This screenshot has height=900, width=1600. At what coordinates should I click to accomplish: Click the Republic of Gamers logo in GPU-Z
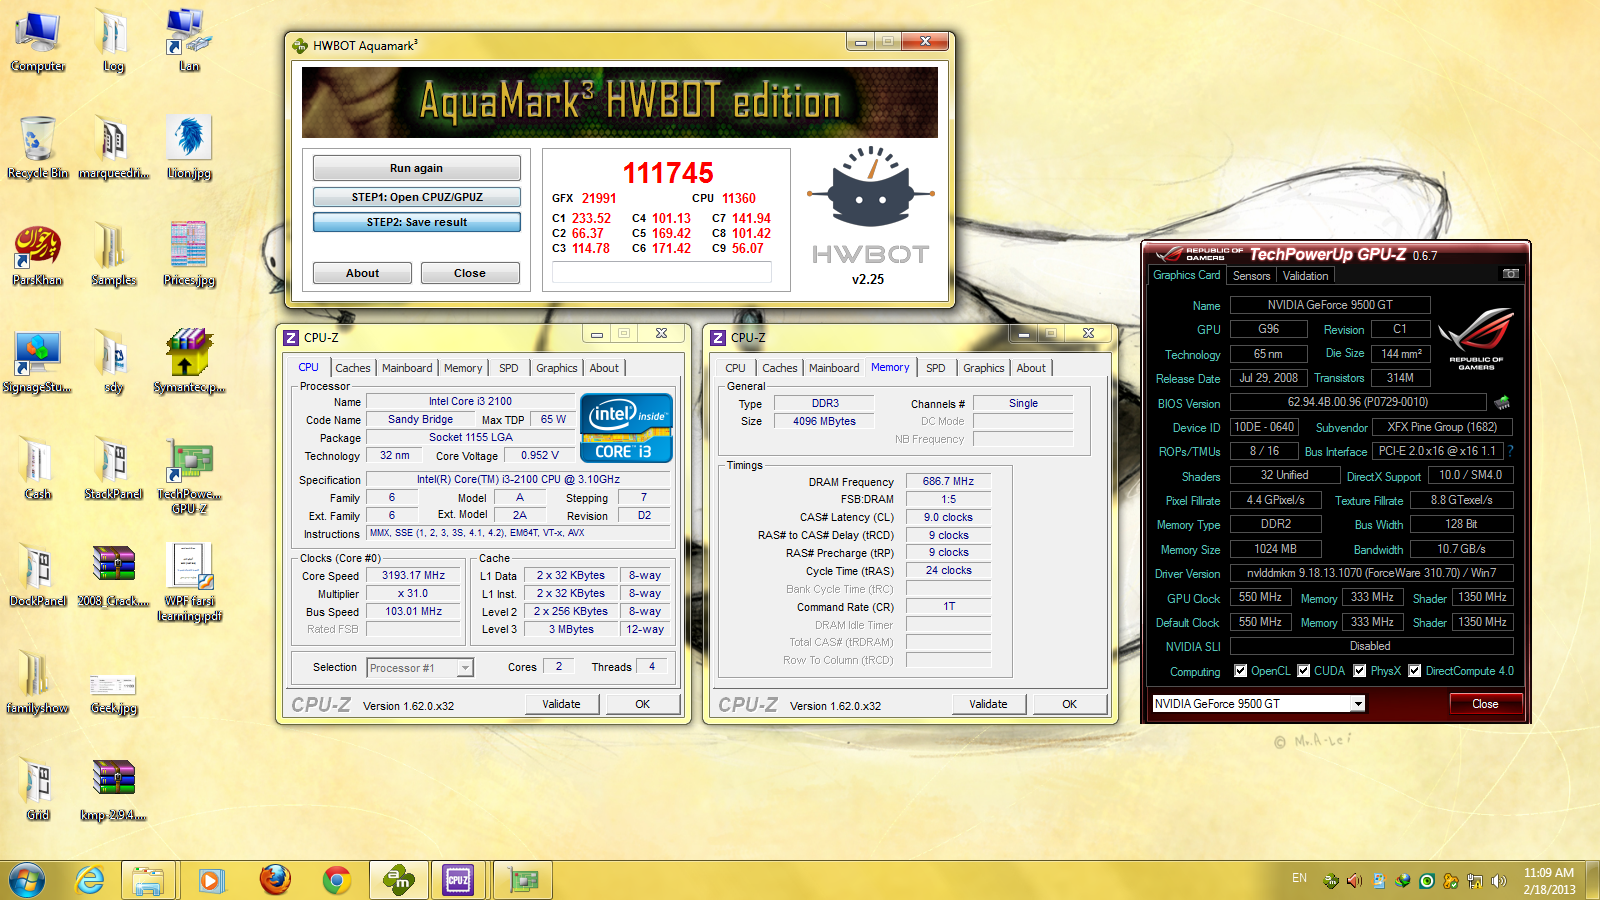coord(1476,341)
